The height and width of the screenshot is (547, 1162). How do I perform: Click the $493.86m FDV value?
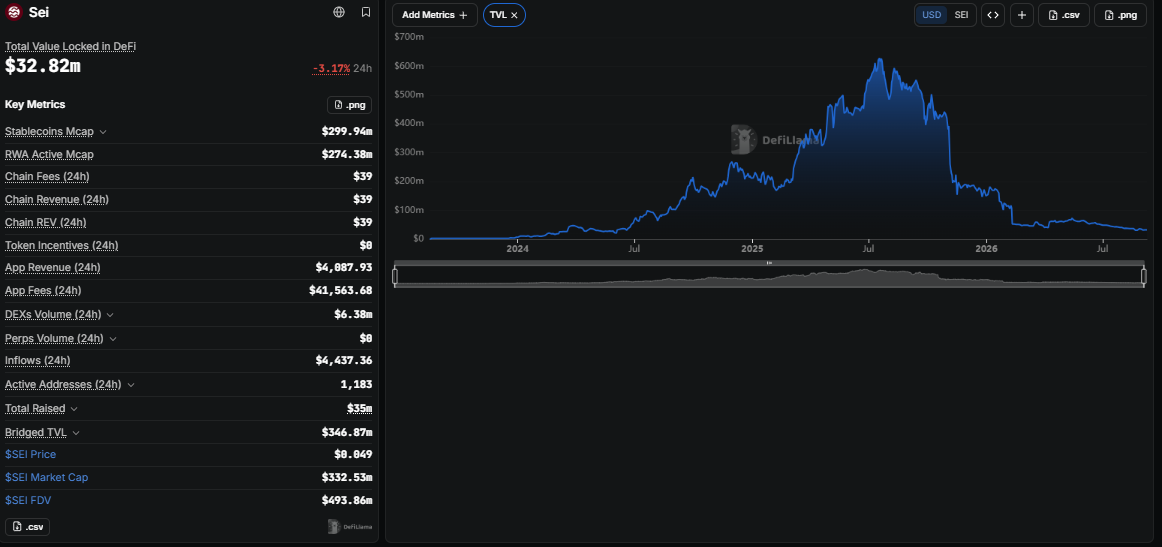click(347, 500)
